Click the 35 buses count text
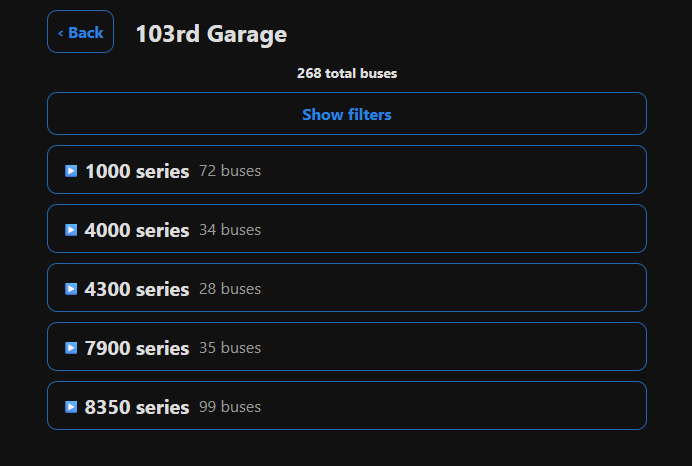This screenshot has width=692, height=466. click(230, 348)
